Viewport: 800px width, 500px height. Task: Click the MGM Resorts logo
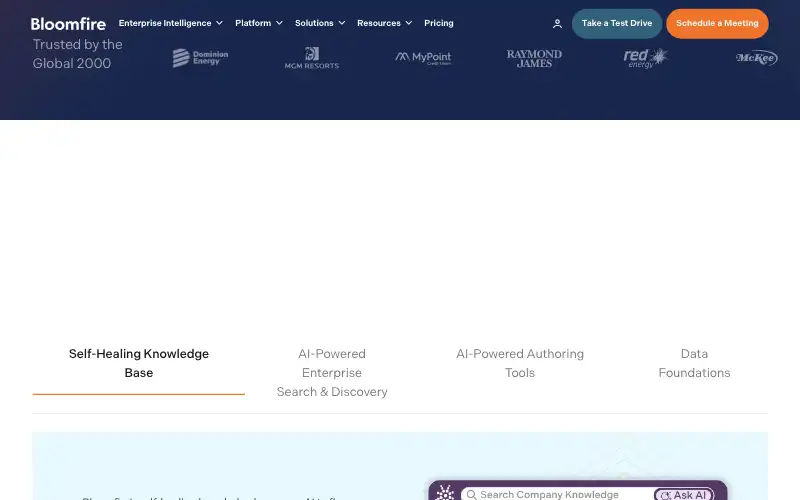(312, 58)
